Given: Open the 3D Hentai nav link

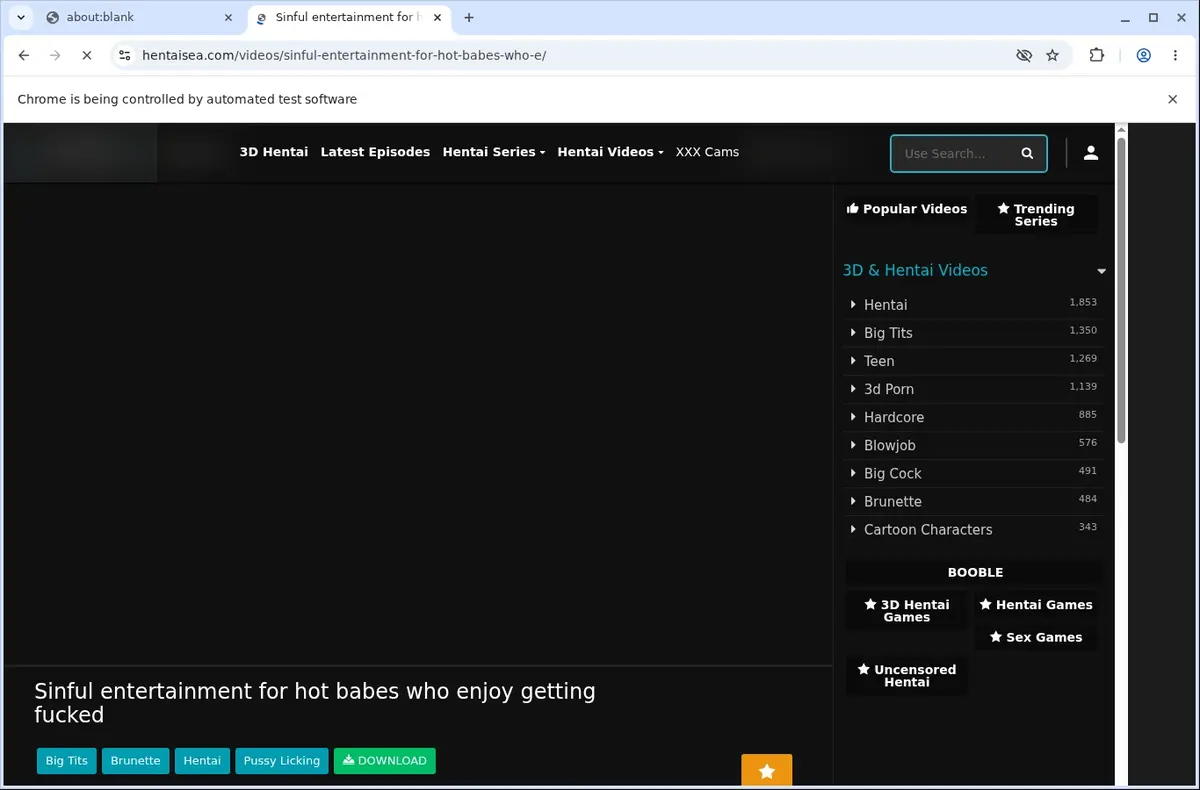Looking at the screenshot, I should click(274, 152).
